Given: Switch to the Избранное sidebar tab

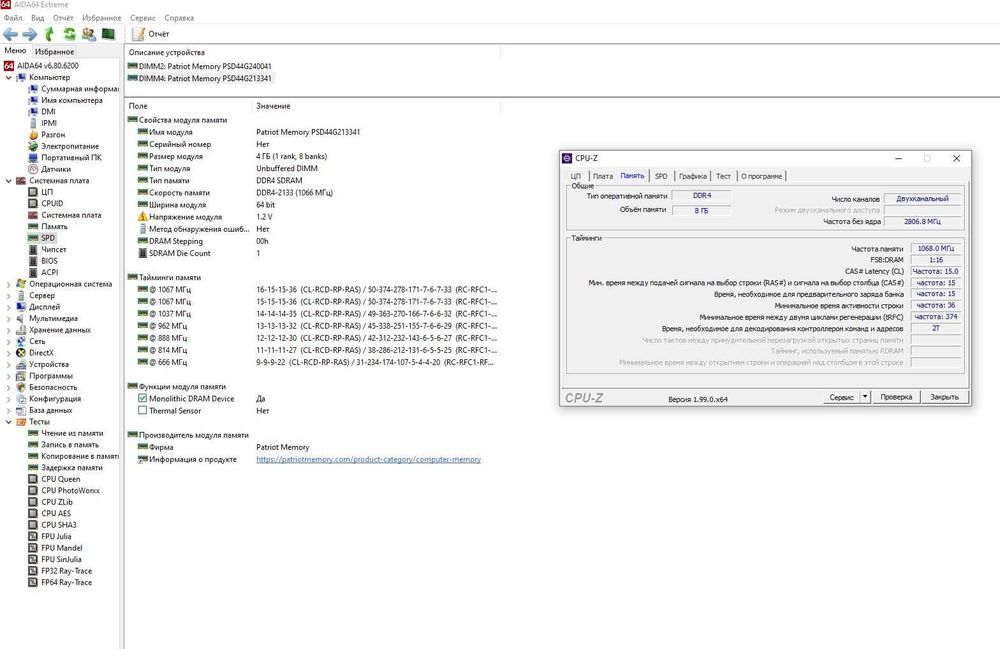Looking at the screenshot, I should click(x=55, y=51).
